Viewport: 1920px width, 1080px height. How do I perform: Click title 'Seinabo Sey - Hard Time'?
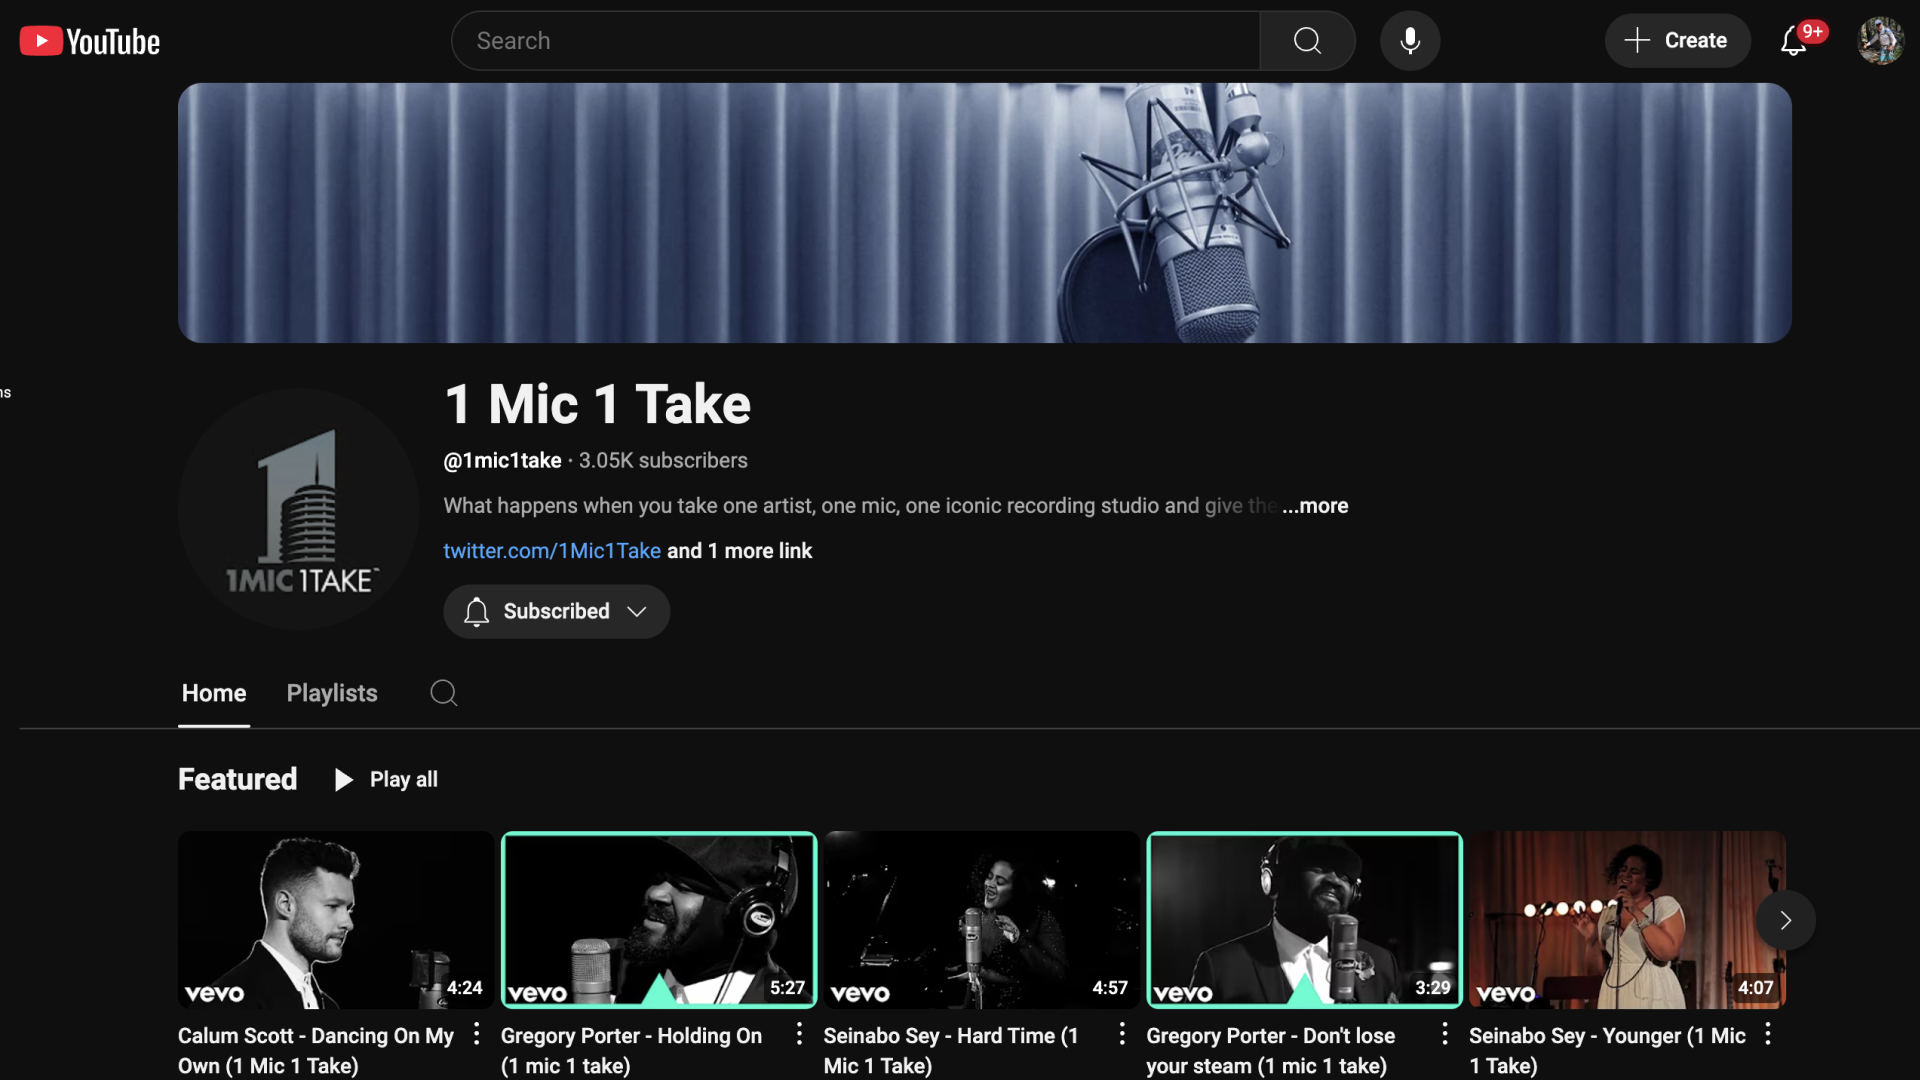click(951, 1051)
